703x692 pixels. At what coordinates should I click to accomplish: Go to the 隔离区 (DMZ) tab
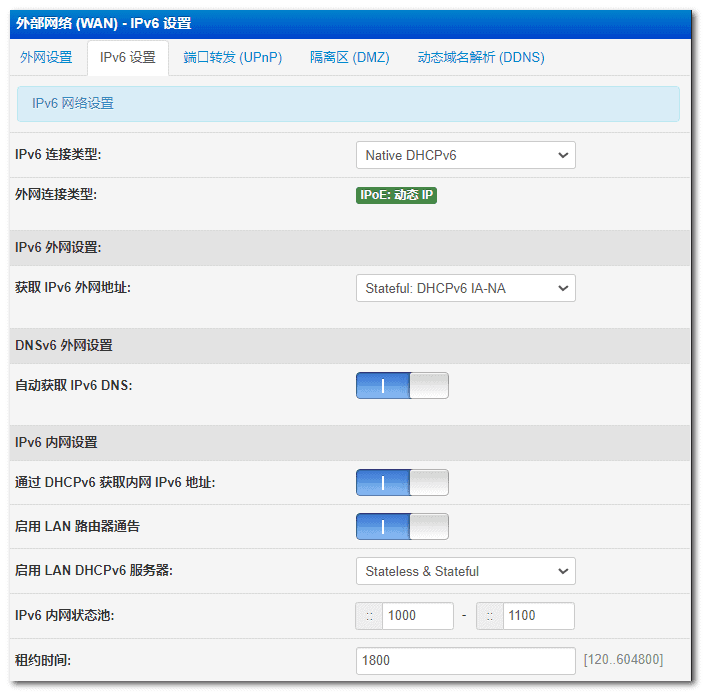[350, 57]
